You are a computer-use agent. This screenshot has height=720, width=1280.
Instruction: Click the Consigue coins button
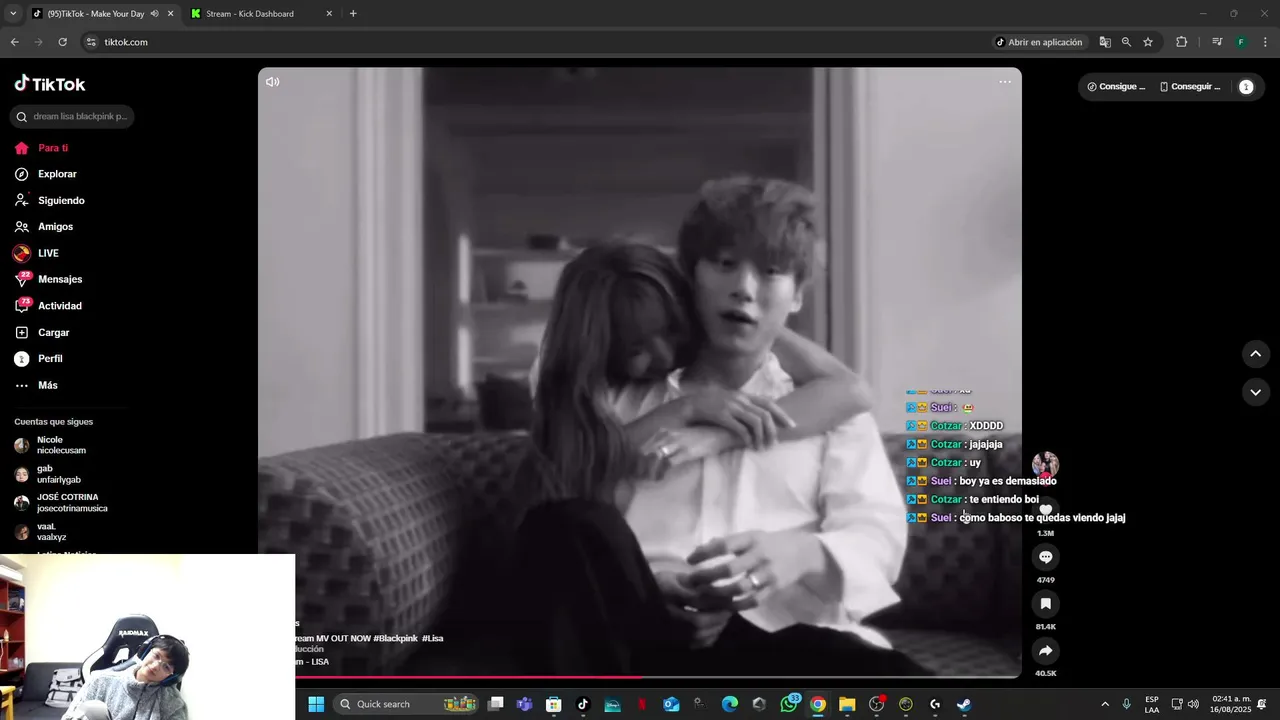coord(1116,87)
